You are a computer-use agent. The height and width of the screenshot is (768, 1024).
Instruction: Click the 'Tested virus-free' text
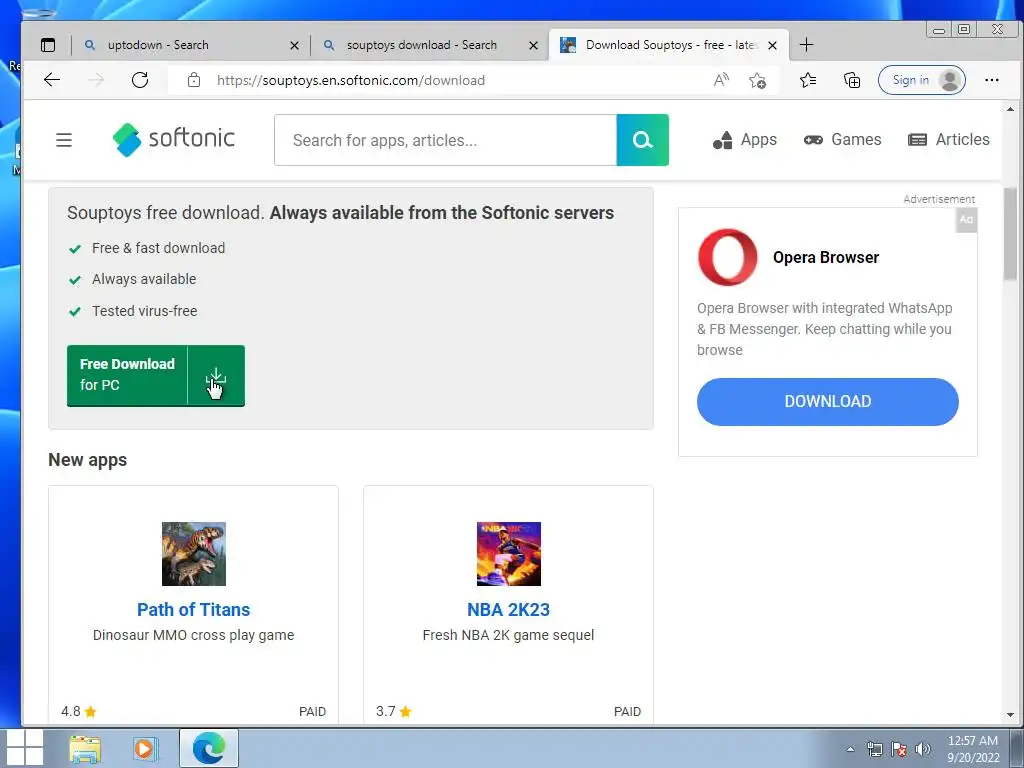click(144, 311)
